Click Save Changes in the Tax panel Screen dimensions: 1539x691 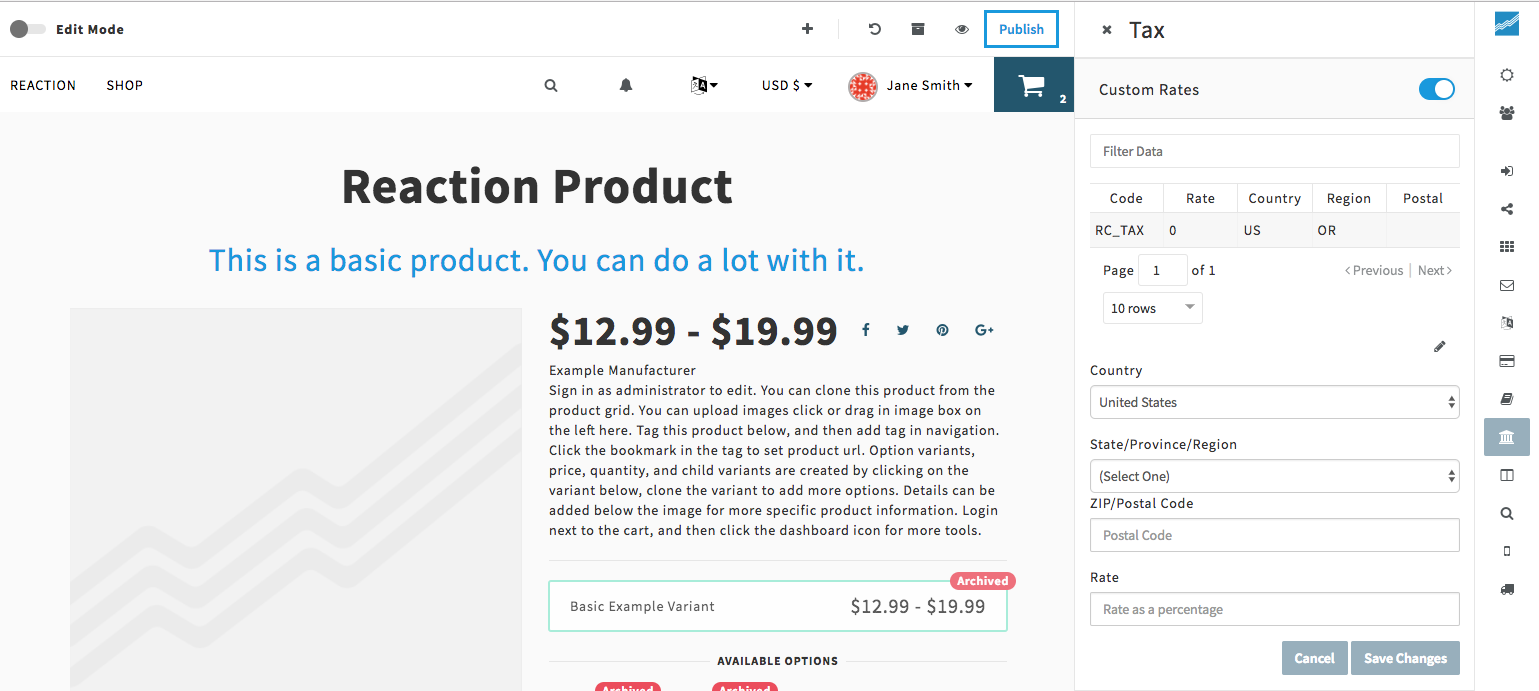[1405, 658]
